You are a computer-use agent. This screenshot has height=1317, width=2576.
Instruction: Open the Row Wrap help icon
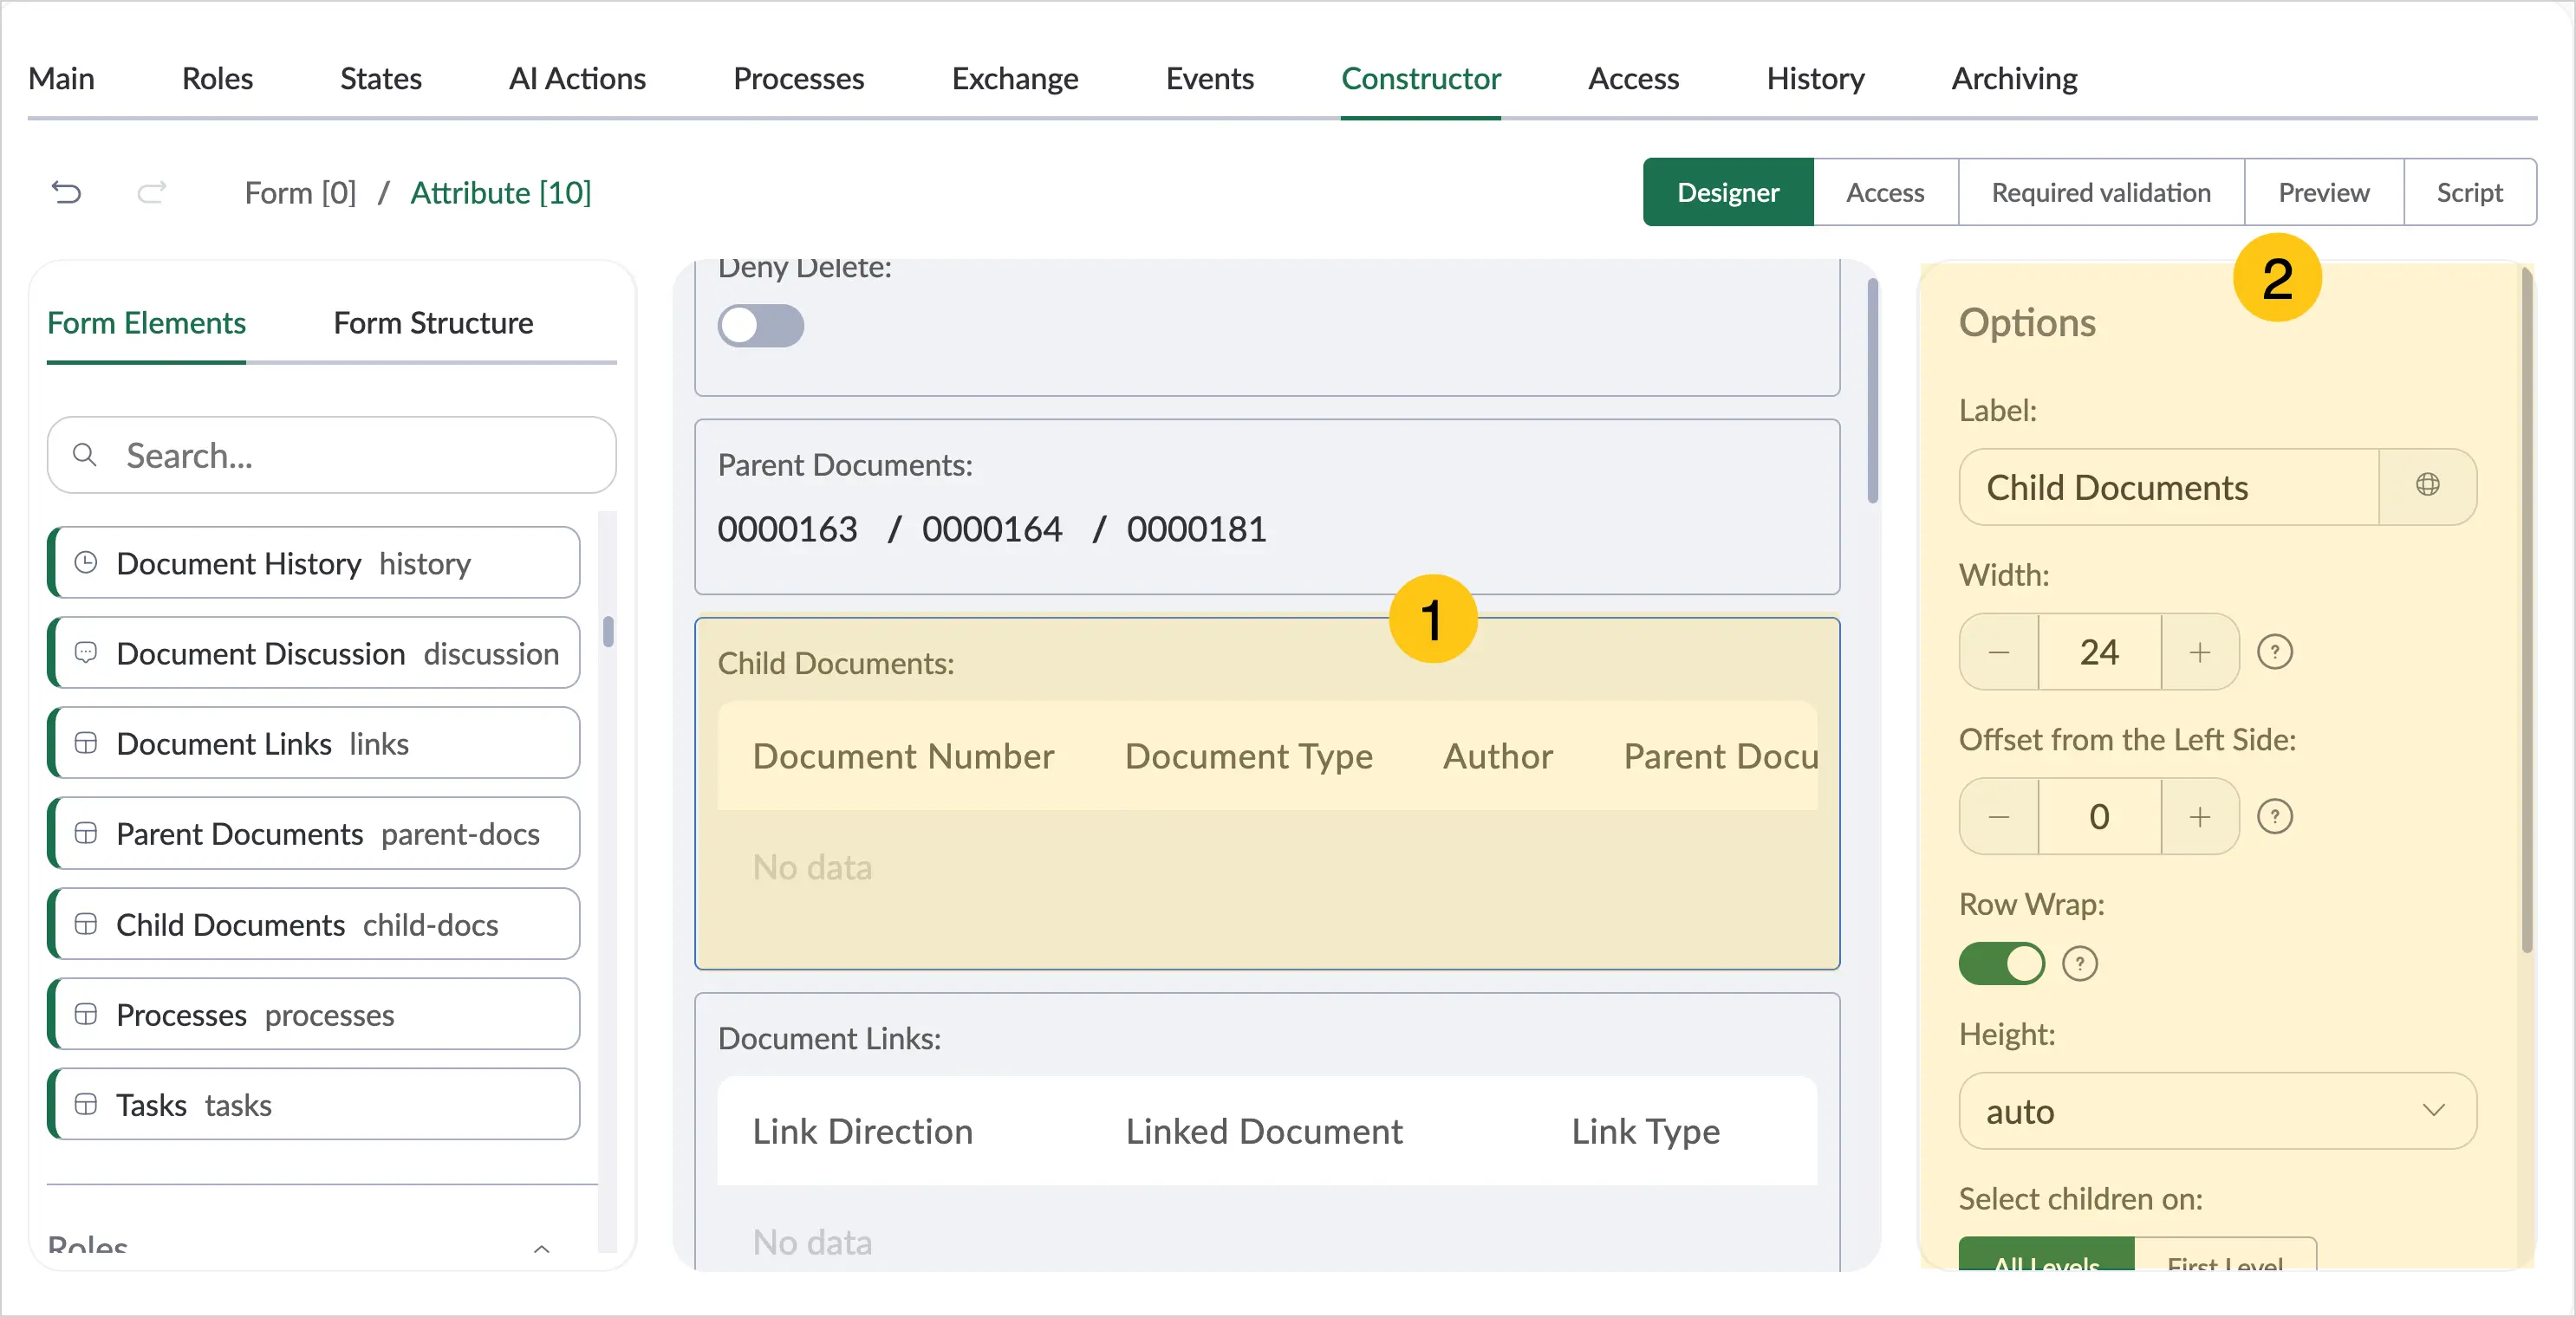pyautogui.click(x=2080, y=964)
